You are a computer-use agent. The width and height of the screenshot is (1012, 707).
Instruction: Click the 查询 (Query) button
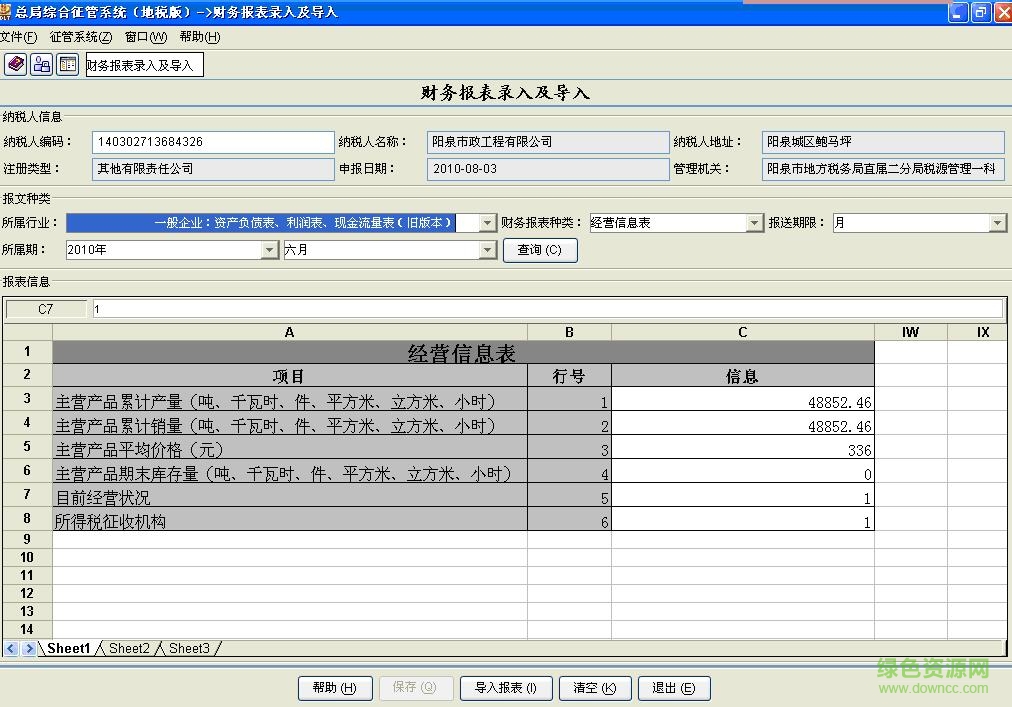click(541, 250)
